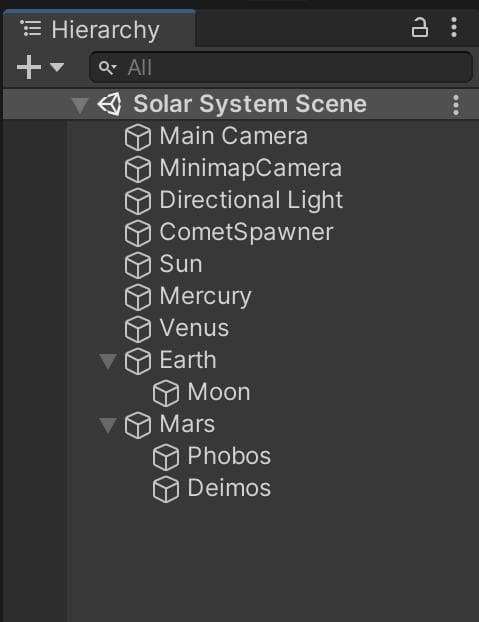Viewport: 479px width, 622px height.
Task: Select the Solar System Scene label
Action: [x=250, y=104]
